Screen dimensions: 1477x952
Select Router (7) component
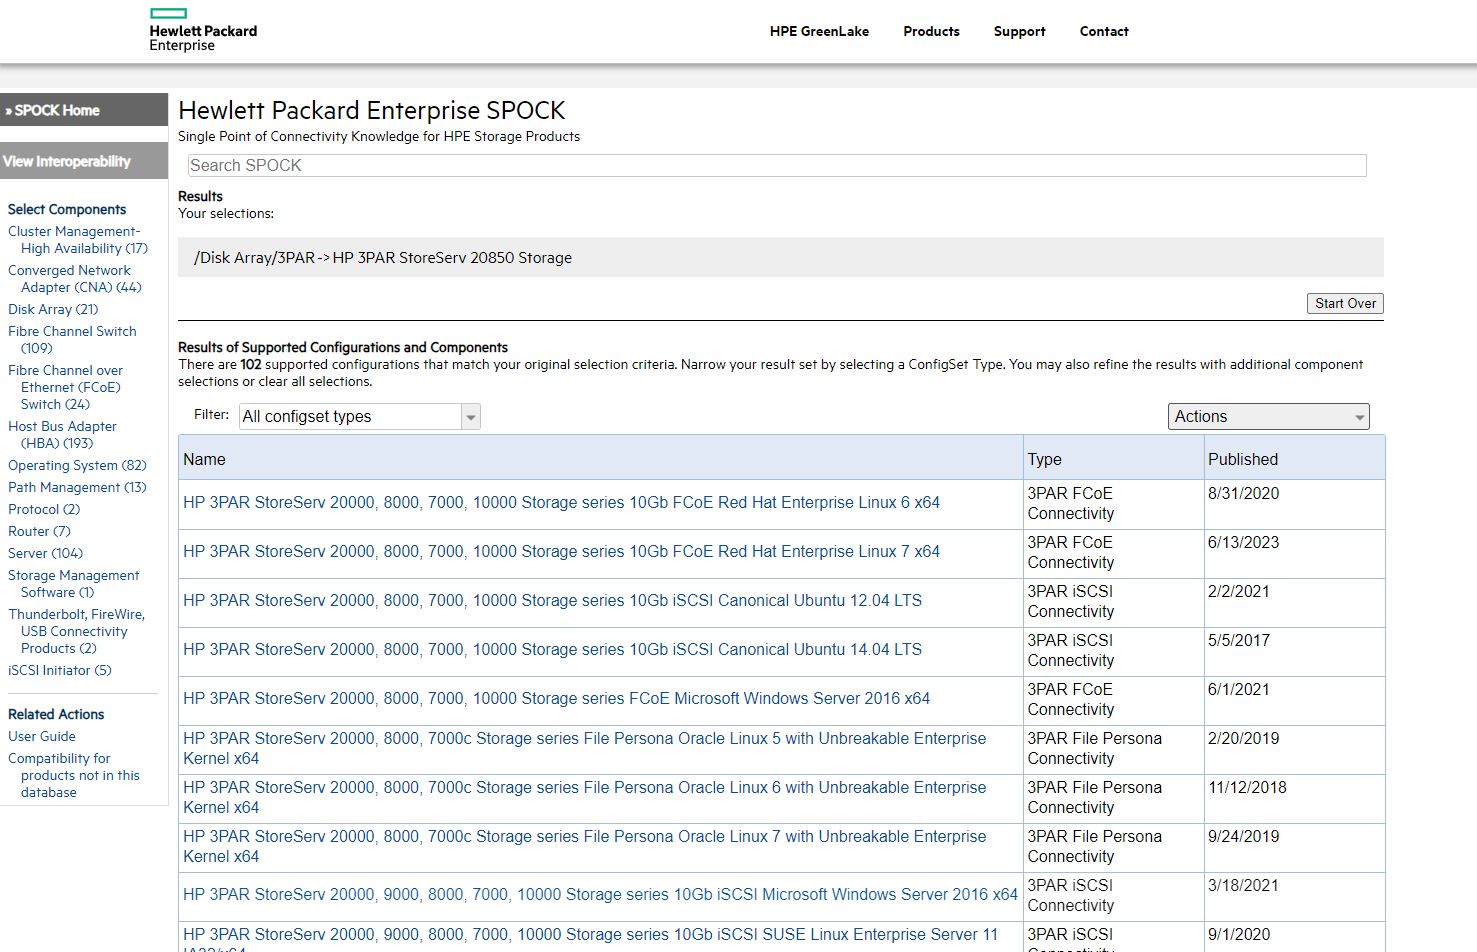coord(39,531)
